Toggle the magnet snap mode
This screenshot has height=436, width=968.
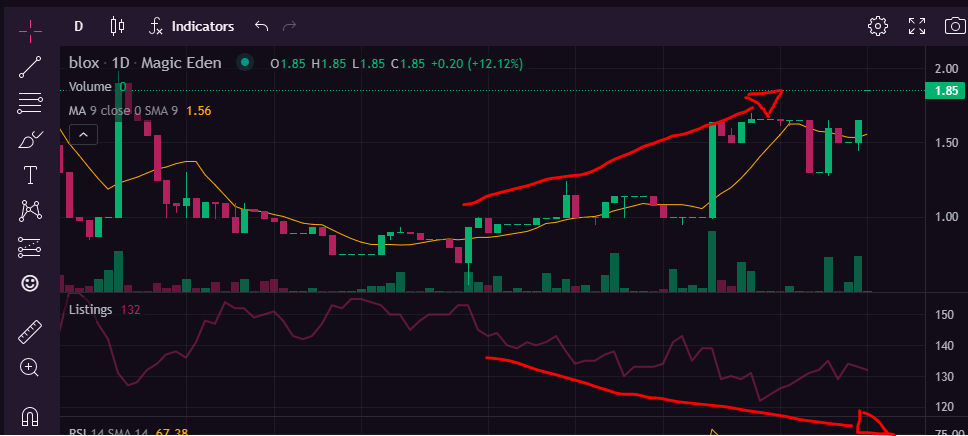pyautogui.click(x=30, y=416)
